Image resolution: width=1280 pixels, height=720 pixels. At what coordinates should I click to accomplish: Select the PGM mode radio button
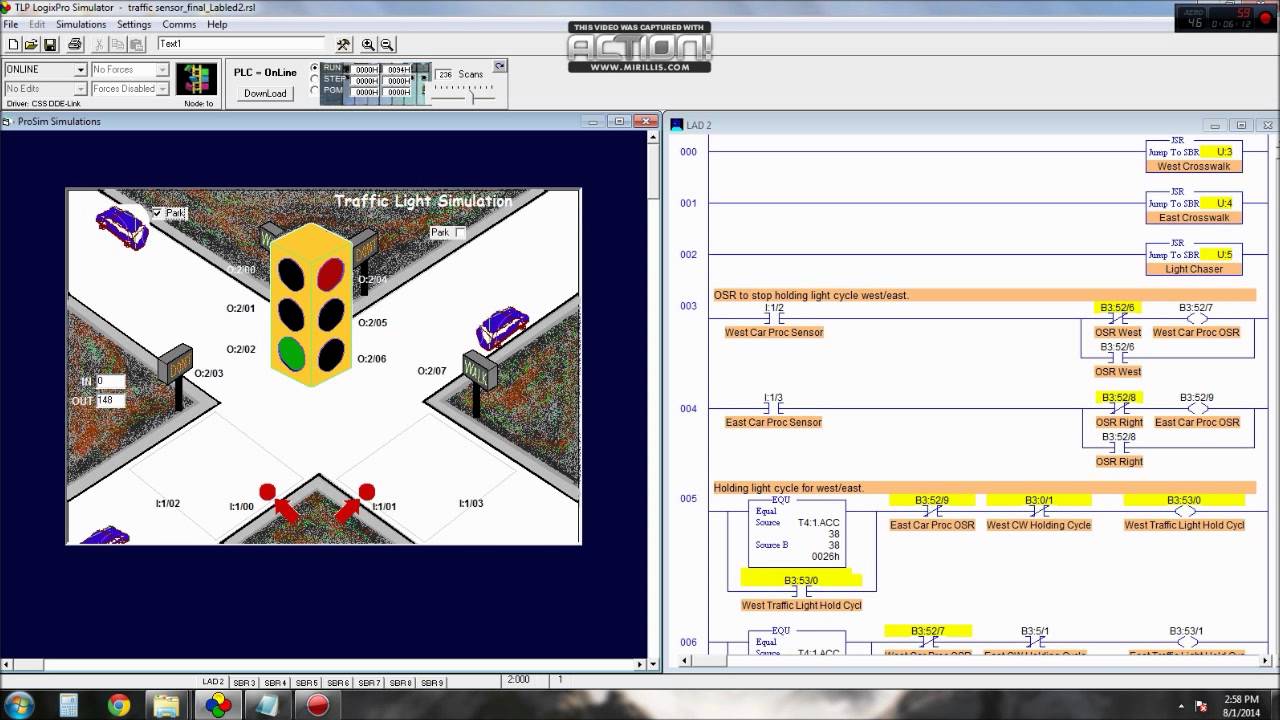tap(315, 90)
